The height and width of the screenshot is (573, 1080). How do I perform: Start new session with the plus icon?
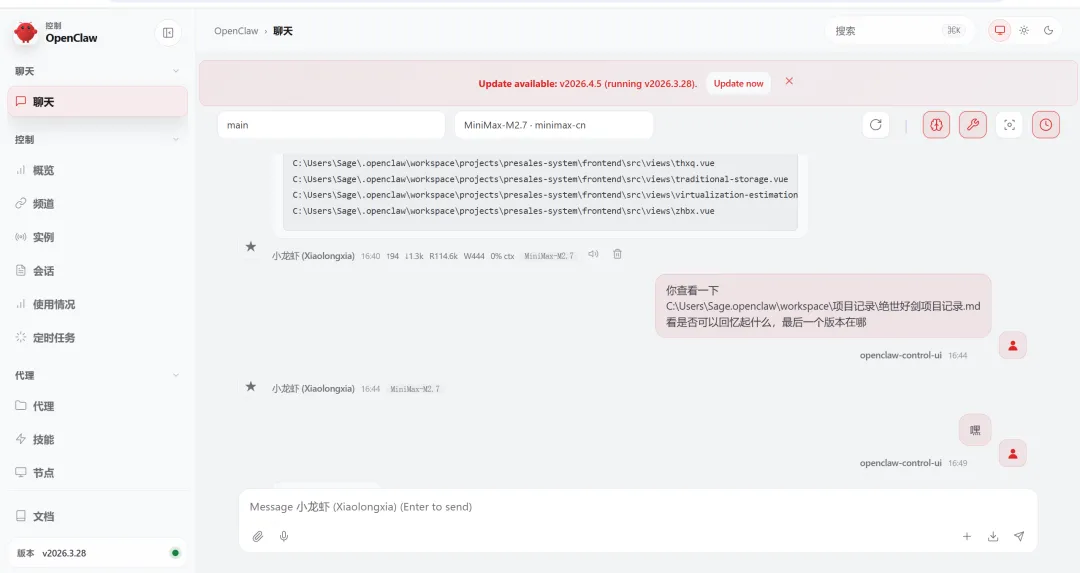click(x=966, y=536)
